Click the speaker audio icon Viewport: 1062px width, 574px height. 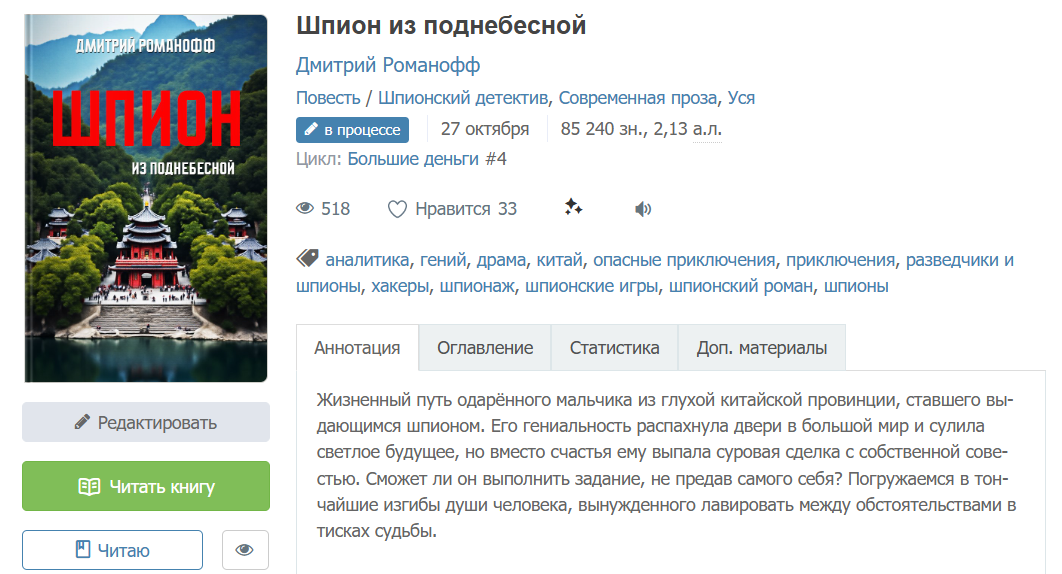pos(643,209)
